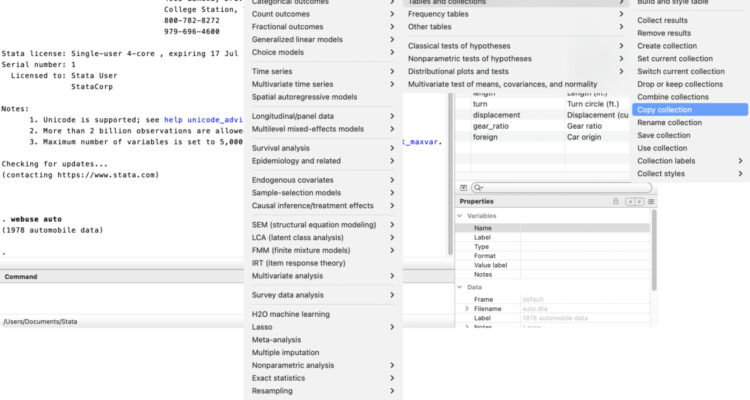Click the lock icon in Properties header
The image size is (750, 400).
pos(616,201)
